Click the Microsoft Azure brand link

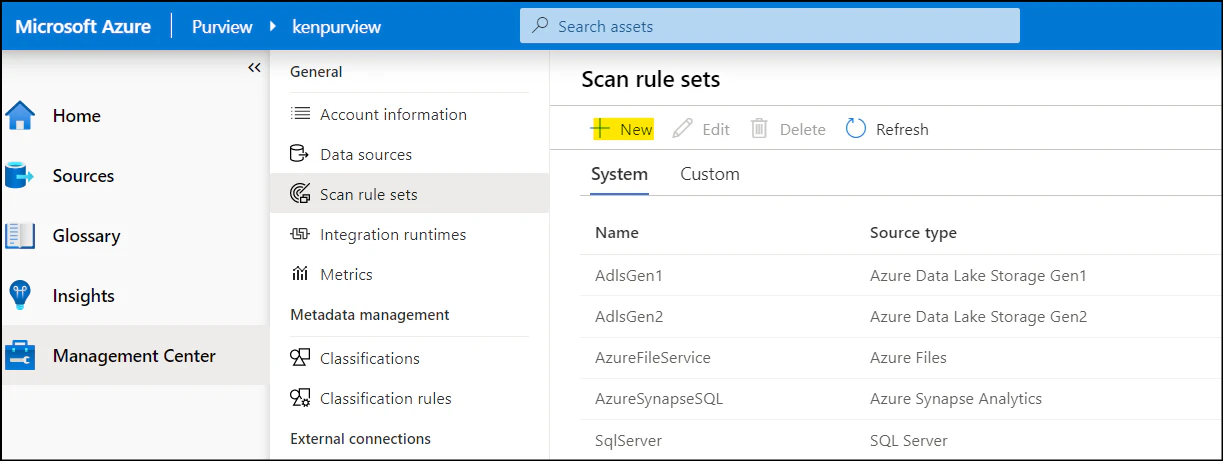point(83,26)
